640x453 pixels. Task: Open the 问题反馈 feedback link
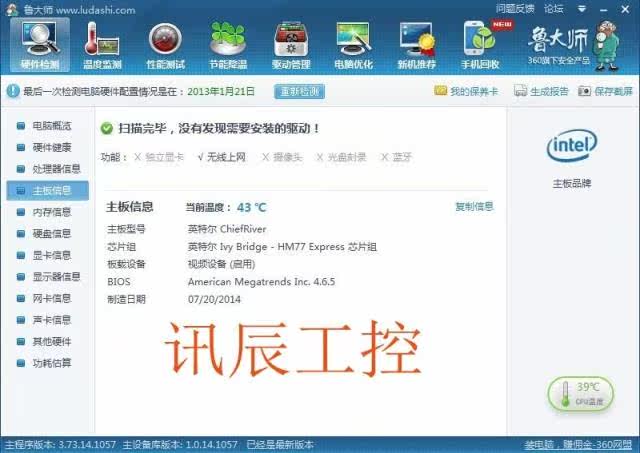pos(515,9)
